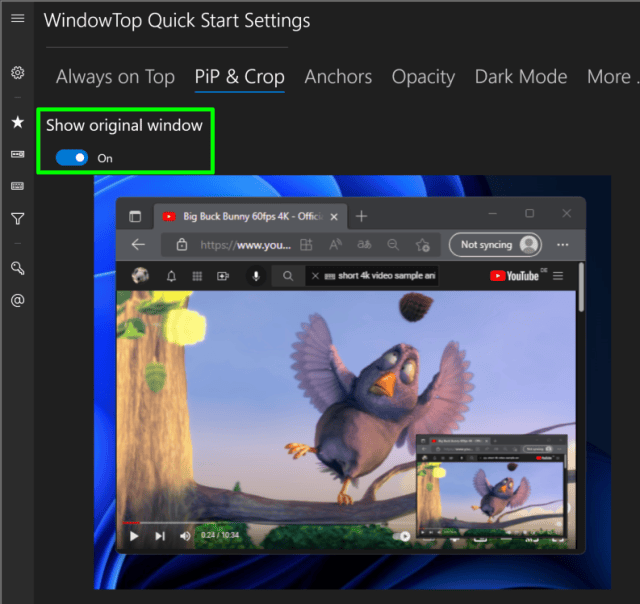Open the funnel filter sidebar icon
This screenshot has width=640, height=604.
(18, 219)
